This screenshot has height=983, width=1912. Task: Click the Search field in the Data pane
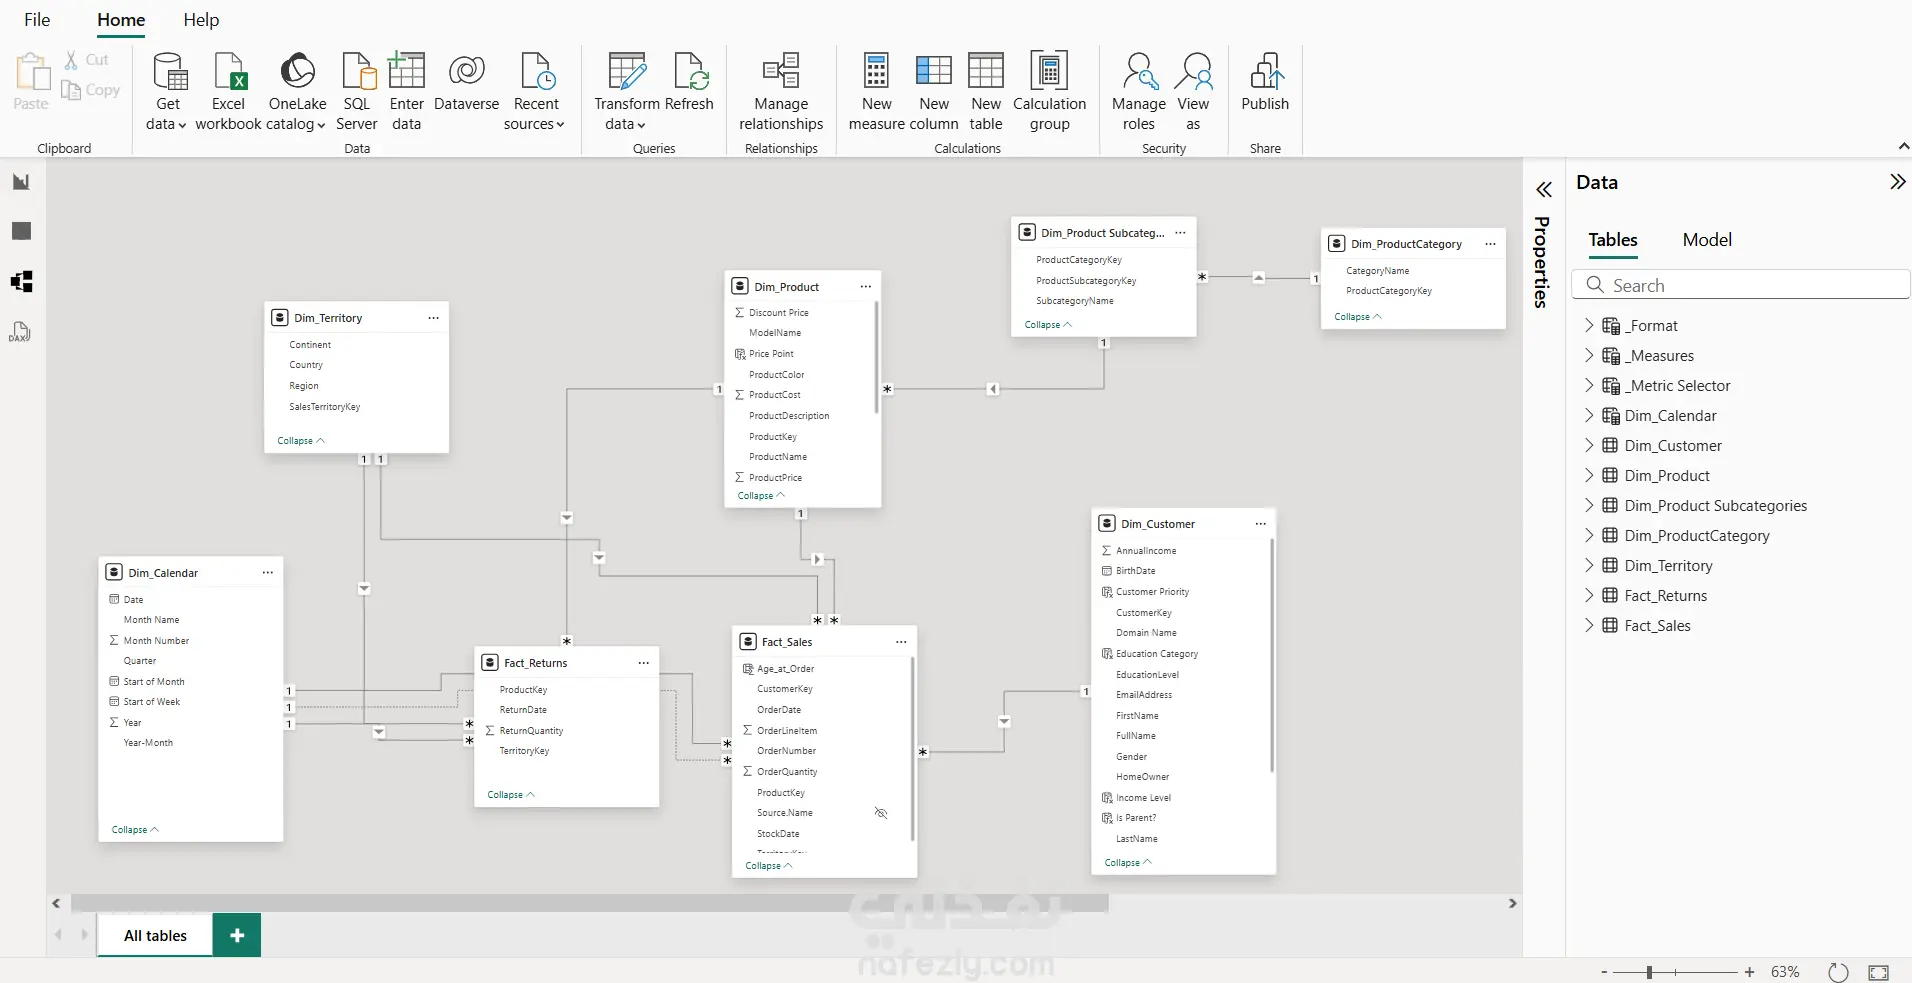point(1740,285)
